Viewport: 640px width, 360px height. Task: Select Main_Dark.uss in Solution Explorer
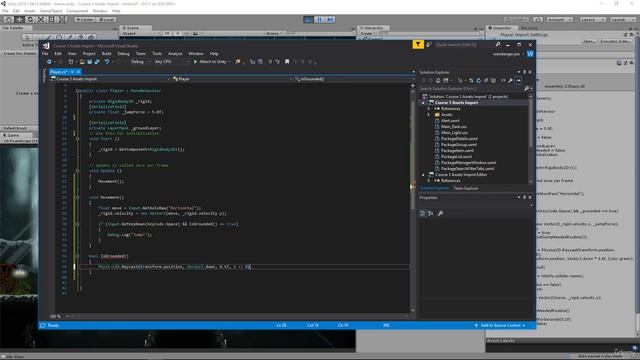pyautogui.click(x=453, y=127)
